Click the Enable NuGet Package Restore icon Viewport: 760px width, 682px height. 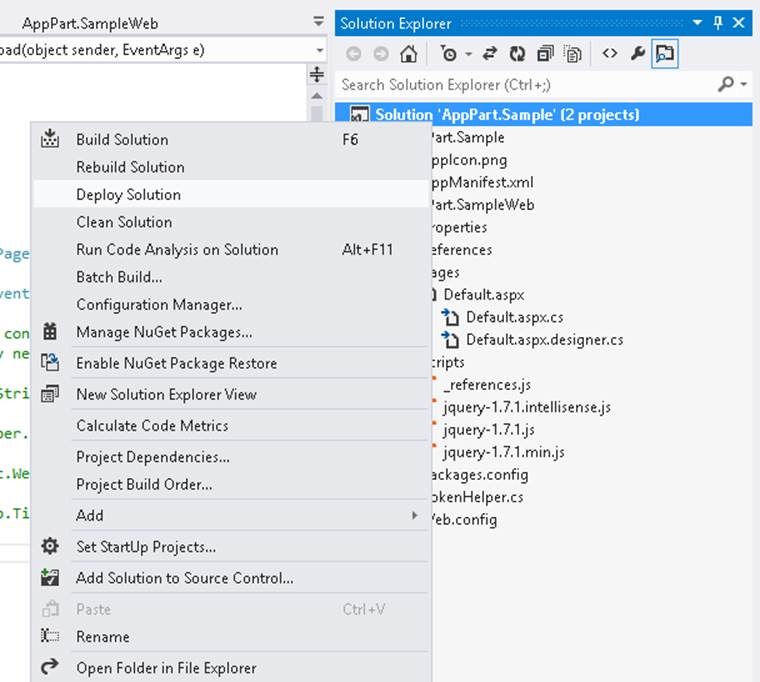point(50,363)
